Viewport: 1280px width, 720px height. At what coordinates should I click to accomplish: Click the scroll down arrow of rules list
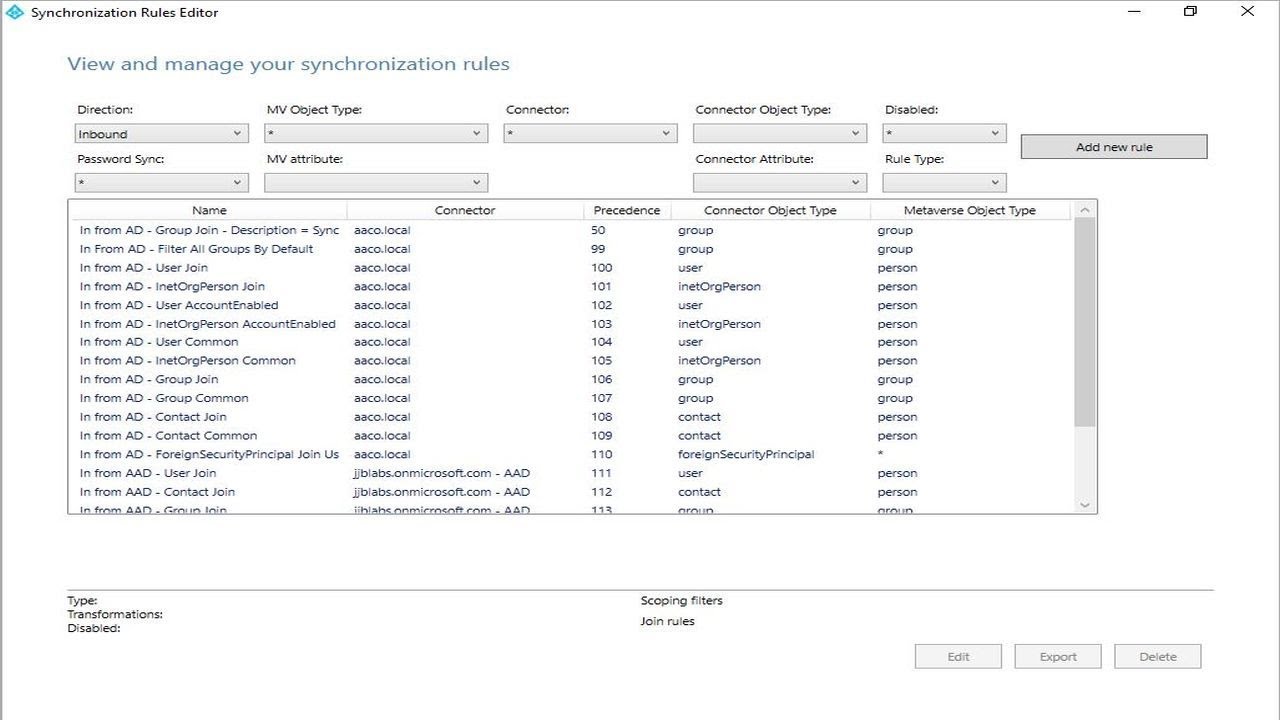[x=1085, y=505]
